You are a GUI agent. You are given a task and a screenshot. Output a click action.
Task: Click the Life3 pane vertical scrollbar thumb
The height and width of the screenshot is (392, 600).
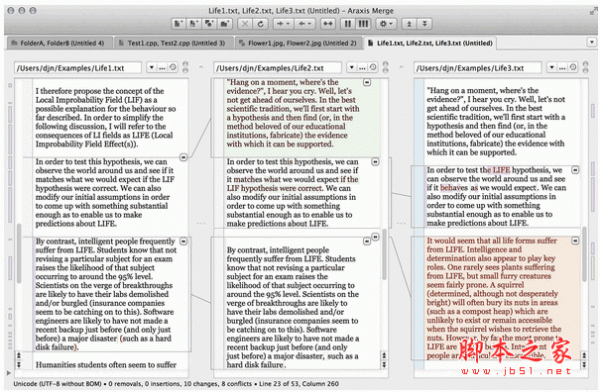point(584,253)
